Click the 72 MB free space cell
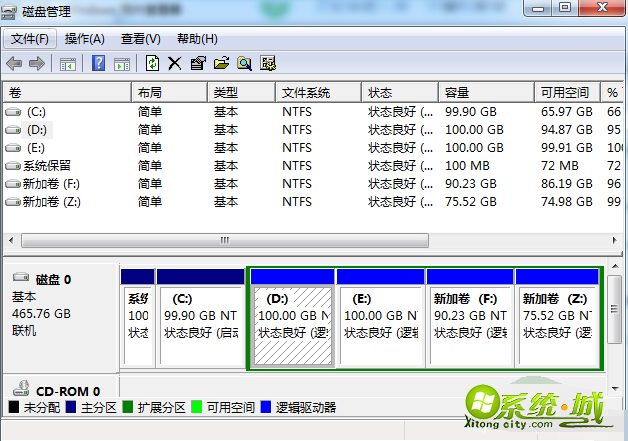 pyautogui.click(x=560, y=166)
